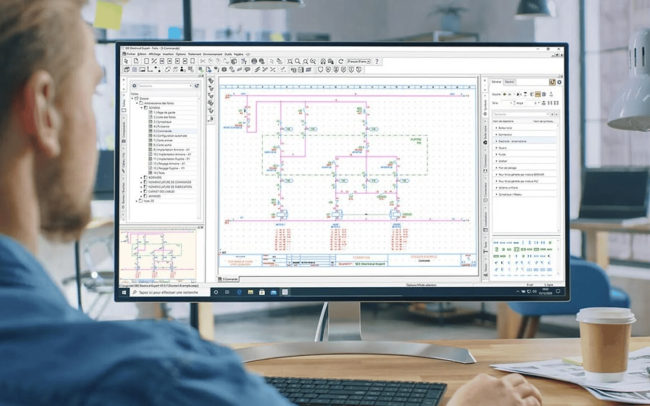This screenshot has height=406, width=650.
Task: Switch to the '5 Commande' sheet tab
Action: (230, 279)
